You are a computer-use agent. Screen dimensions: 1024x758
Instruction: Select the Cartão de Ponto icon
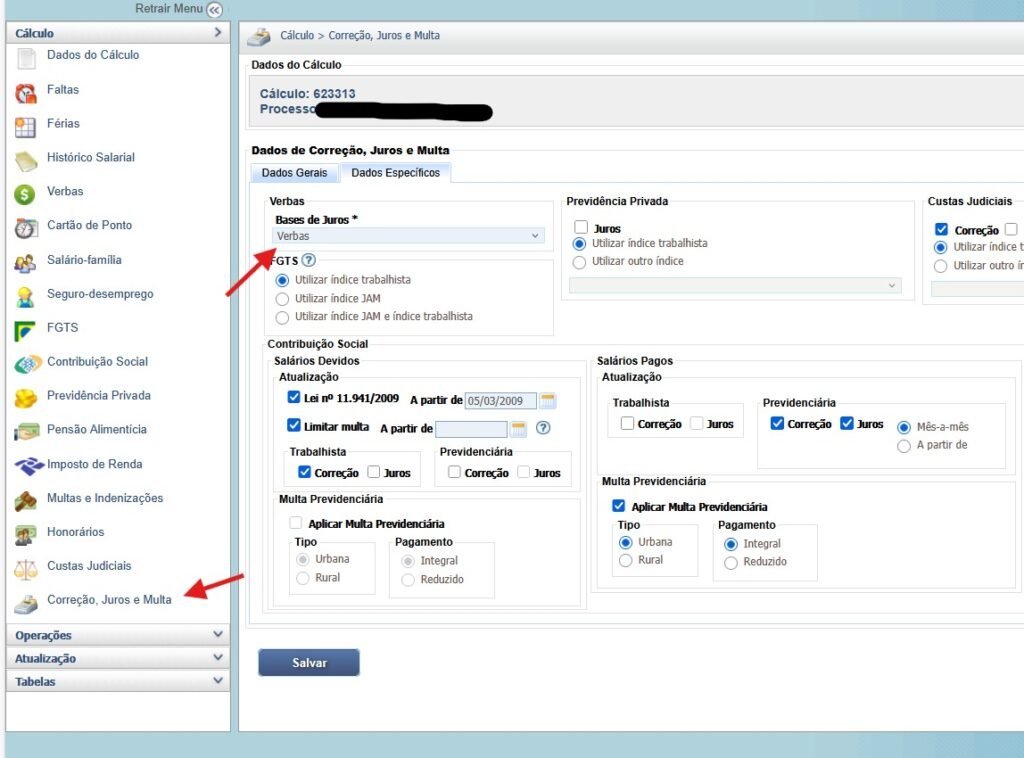click(26, 229)
